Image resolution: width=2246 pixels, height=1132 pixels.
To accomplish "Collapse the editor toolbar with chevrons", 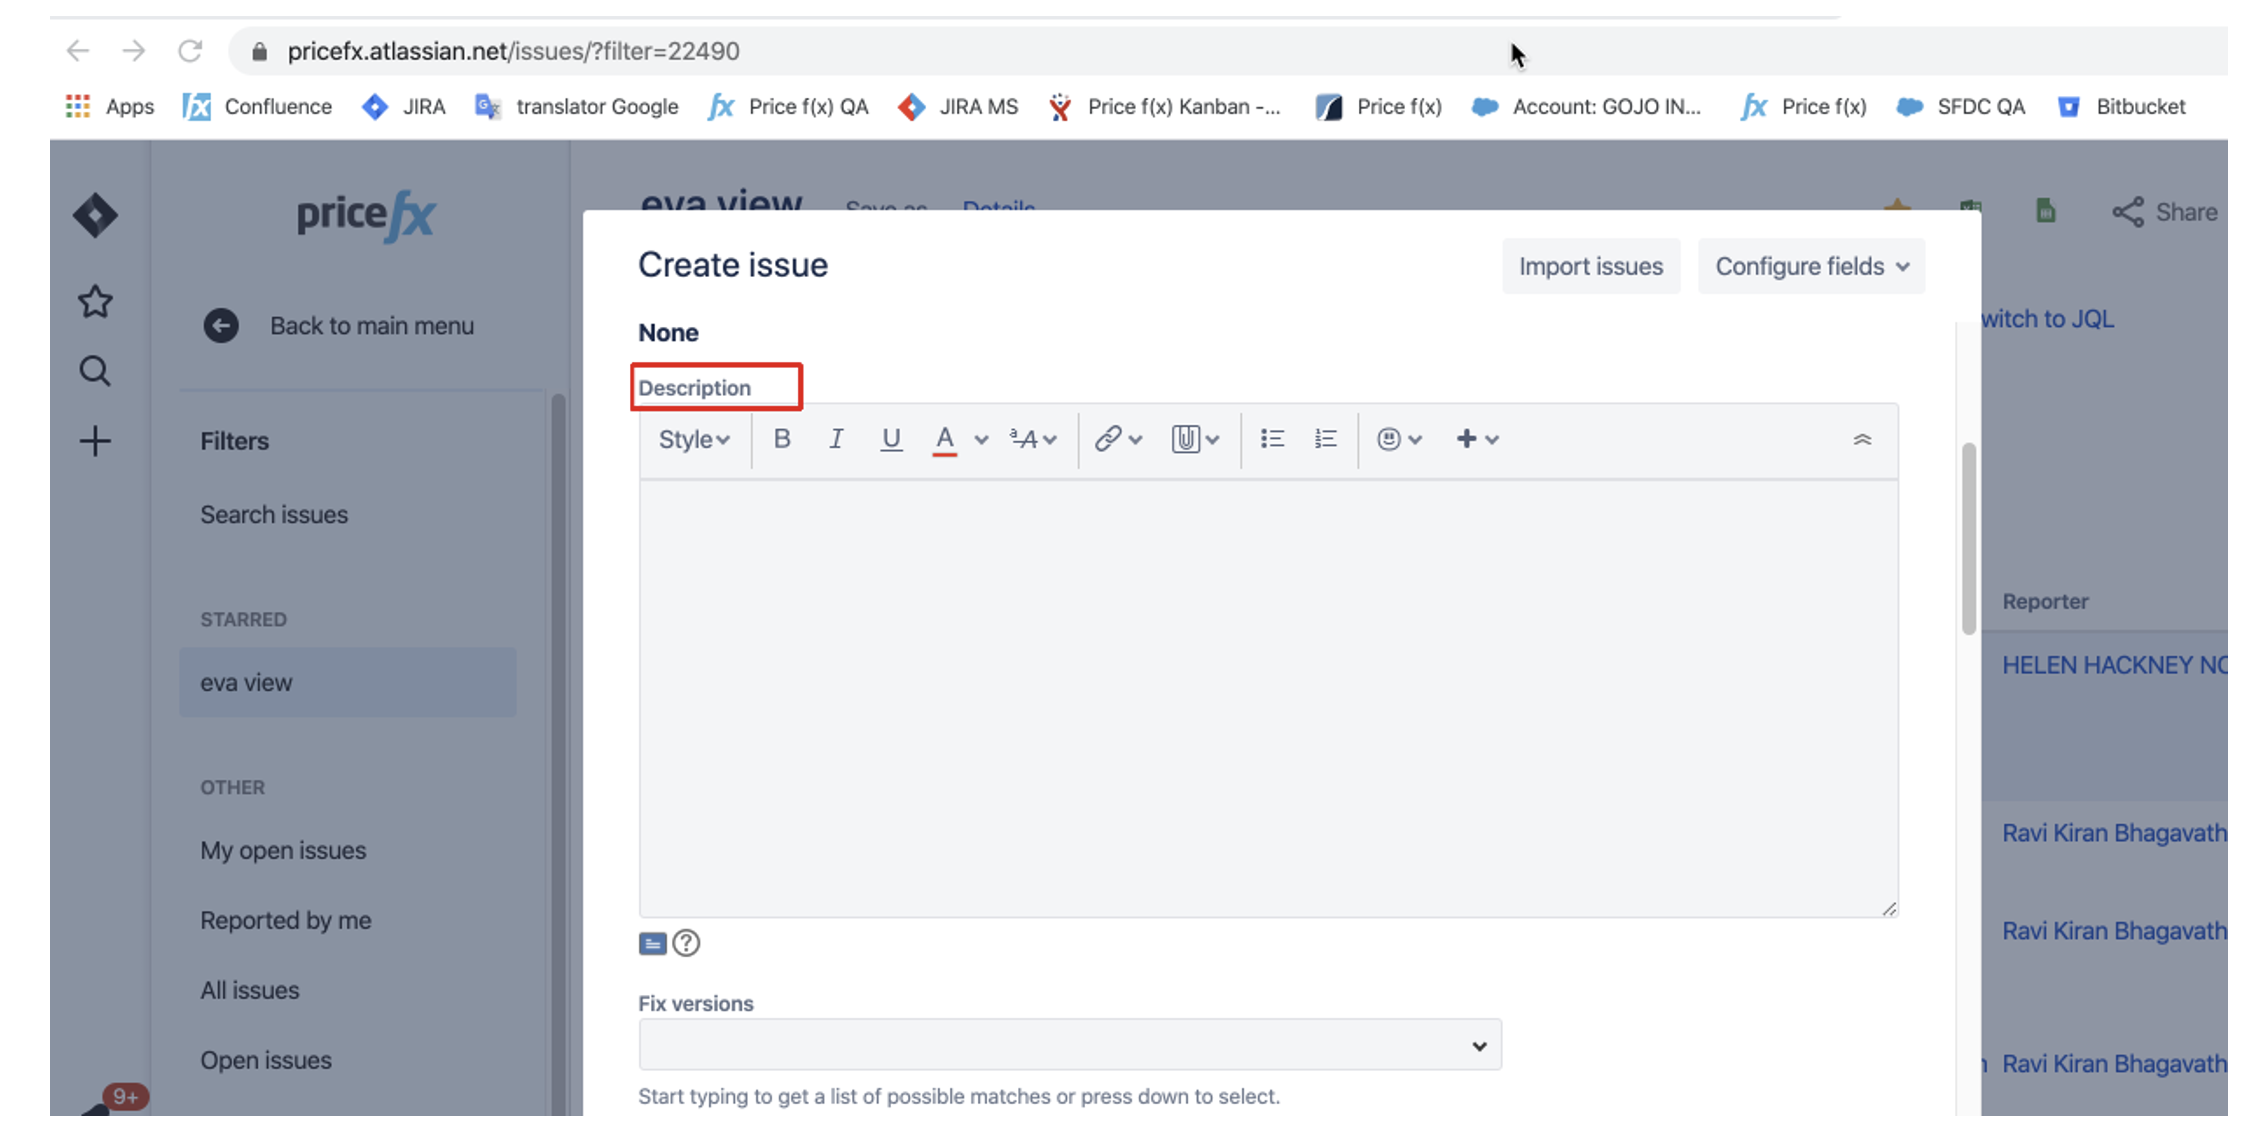I will click(x=1862, y=439).
